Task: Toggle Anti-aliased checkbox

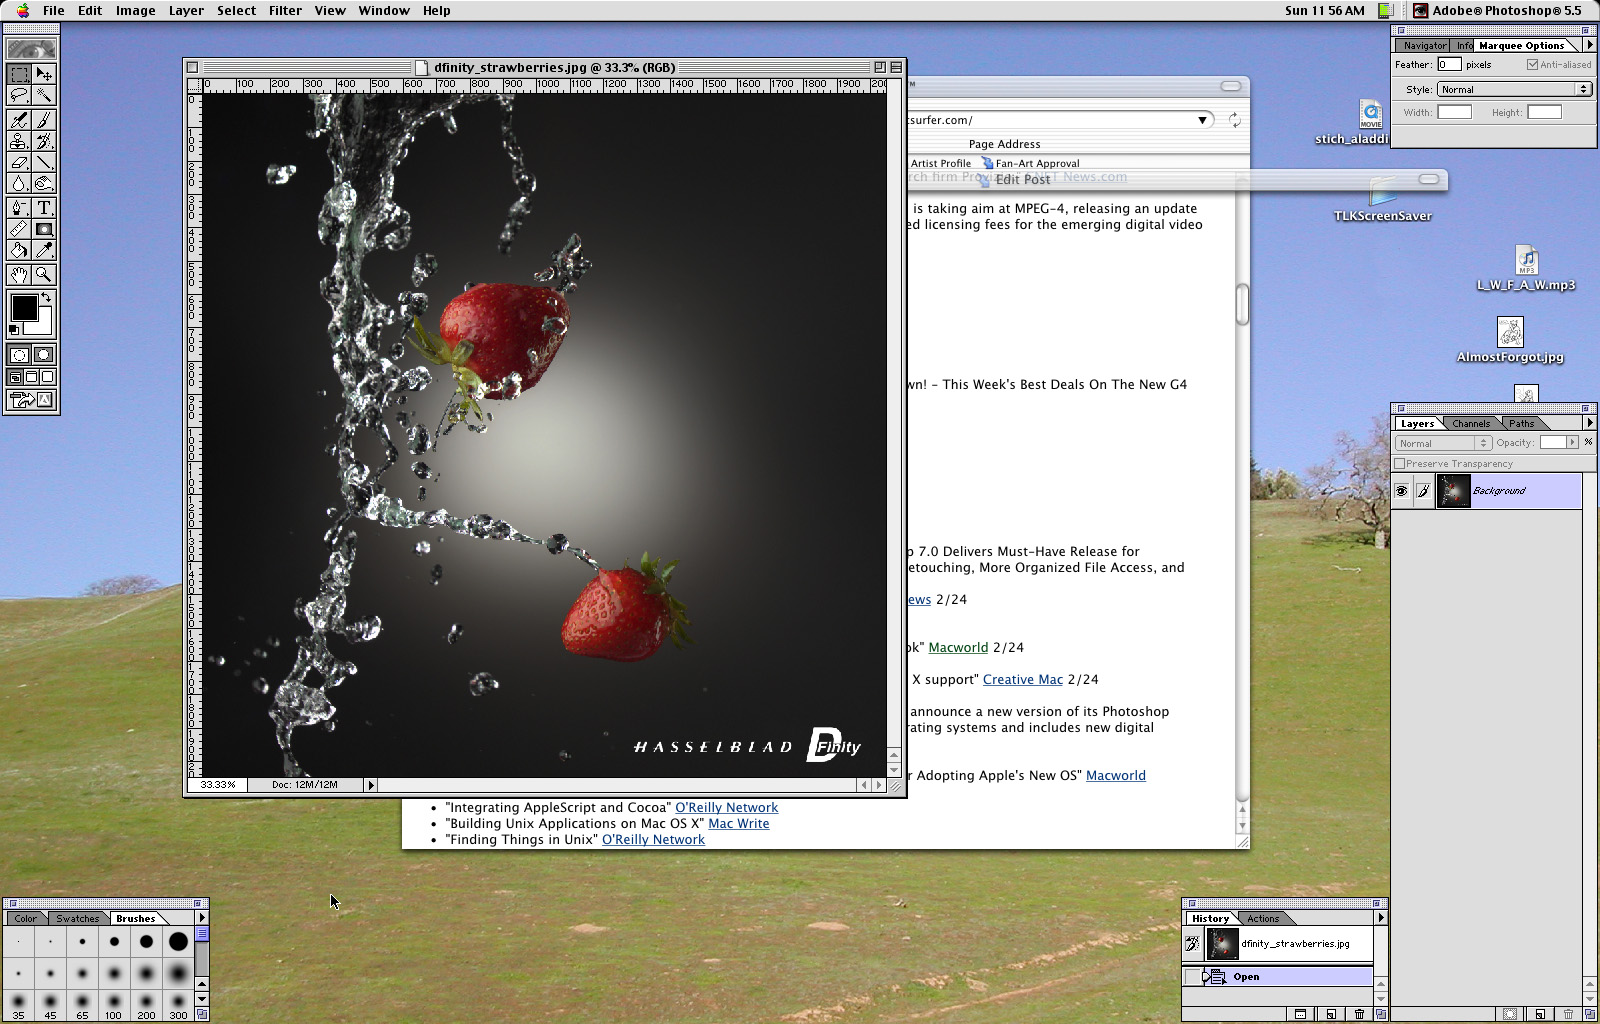Action: [x=1532, y=65]
